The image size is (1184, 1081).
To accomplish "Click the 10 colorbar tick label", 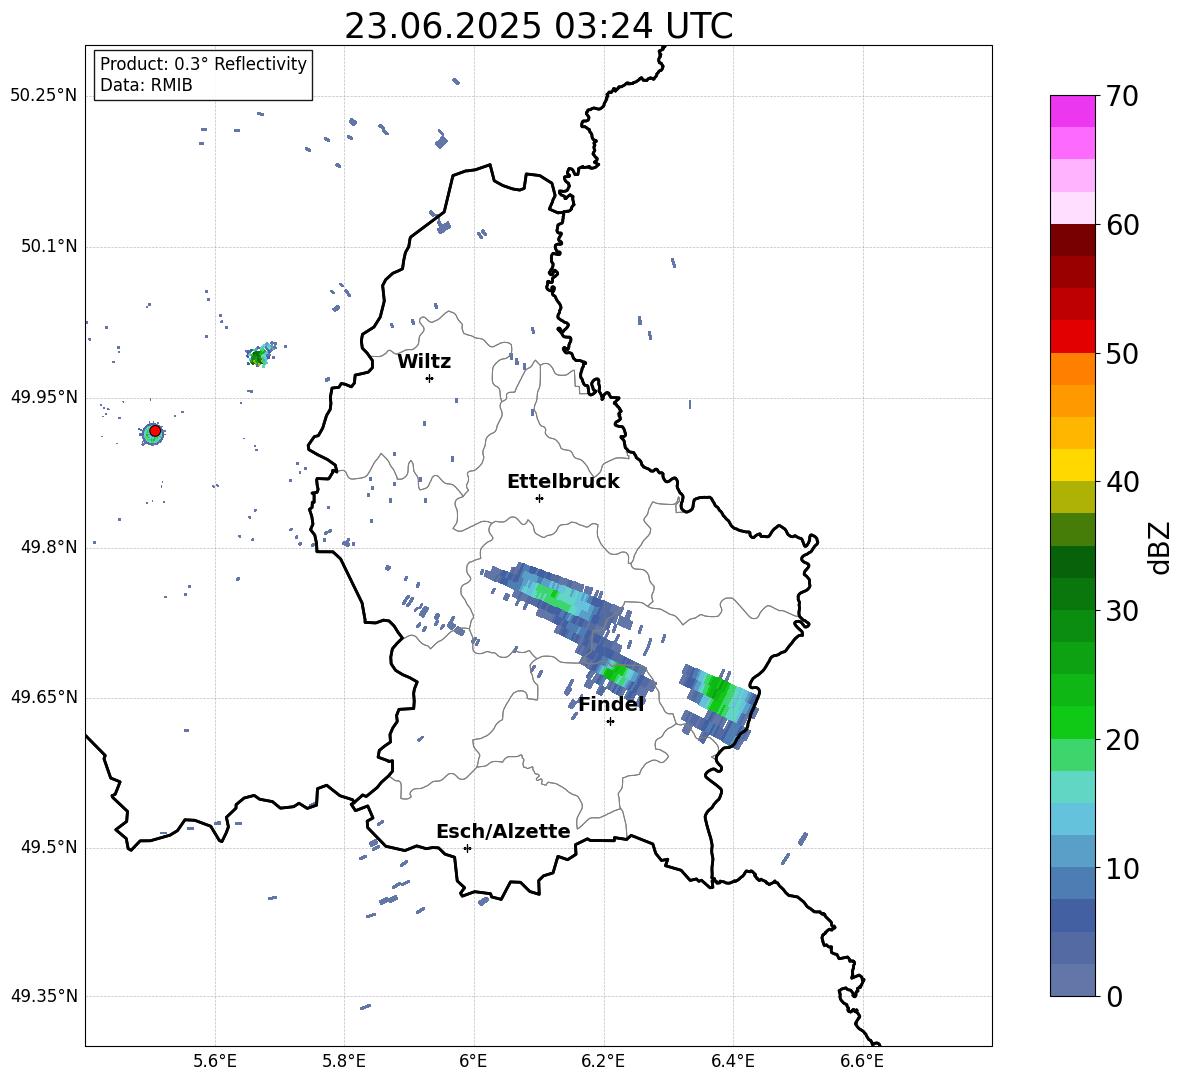I will (1123, 868).
